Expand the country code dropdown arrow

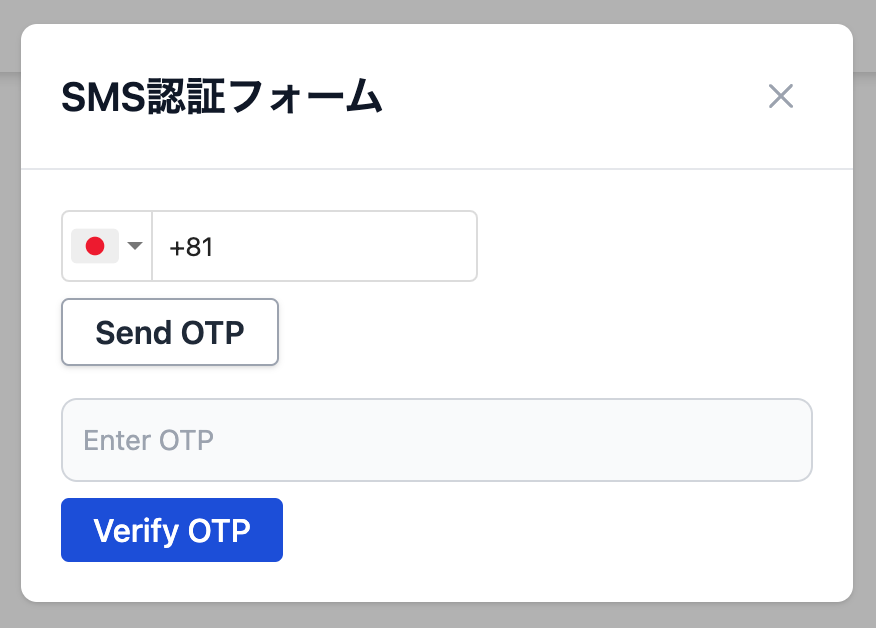click(x=135, y=247)
